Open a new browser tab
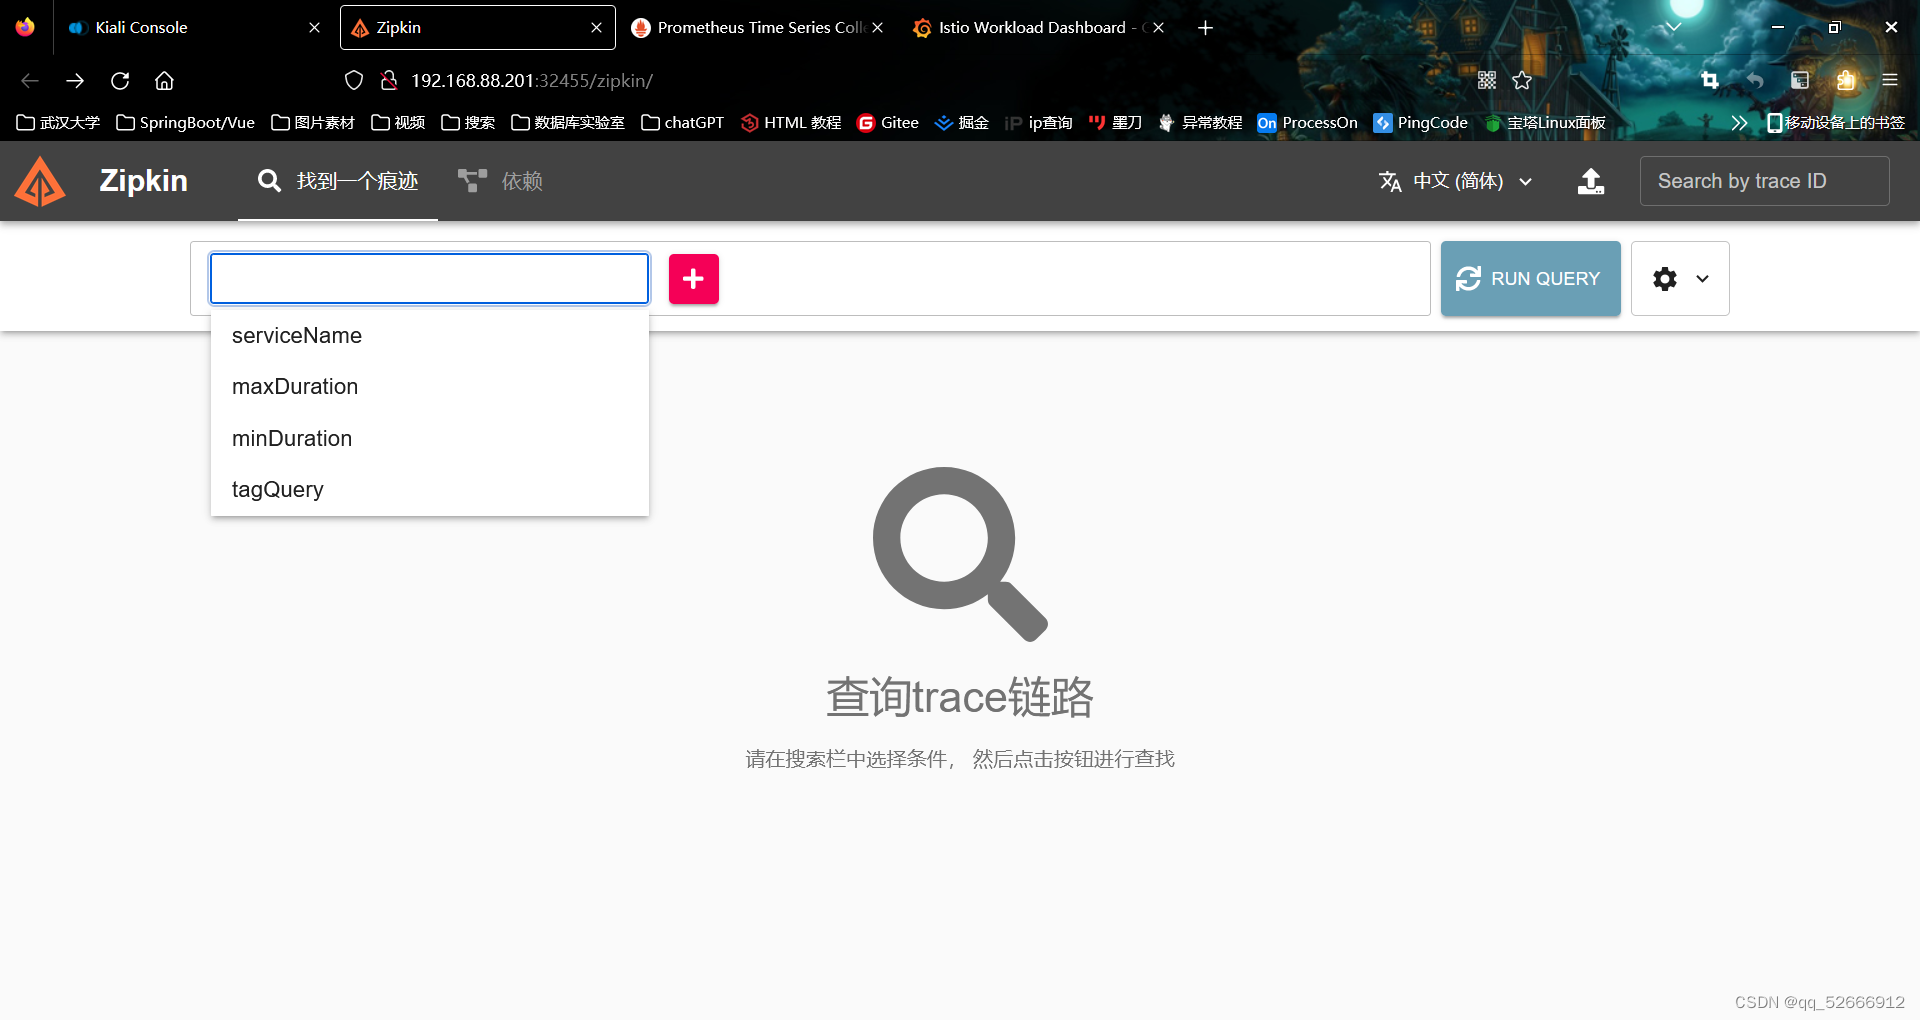Screen dimensions: 1920x1020 [x=1205, y=28]
